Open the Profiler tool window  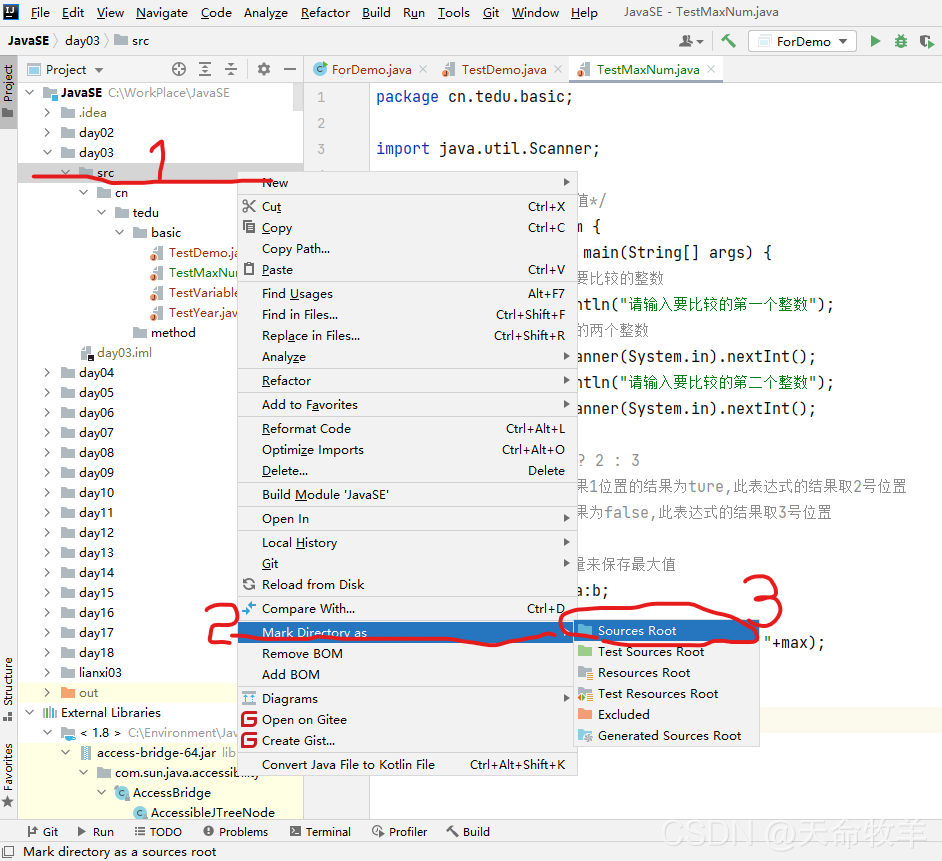tap(400, 832)
